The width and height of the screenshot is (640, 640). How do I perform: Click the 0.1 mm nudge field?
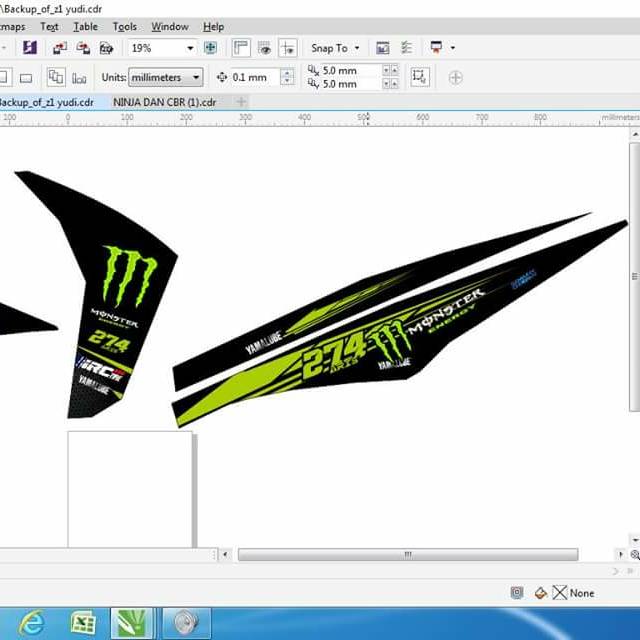255,77
